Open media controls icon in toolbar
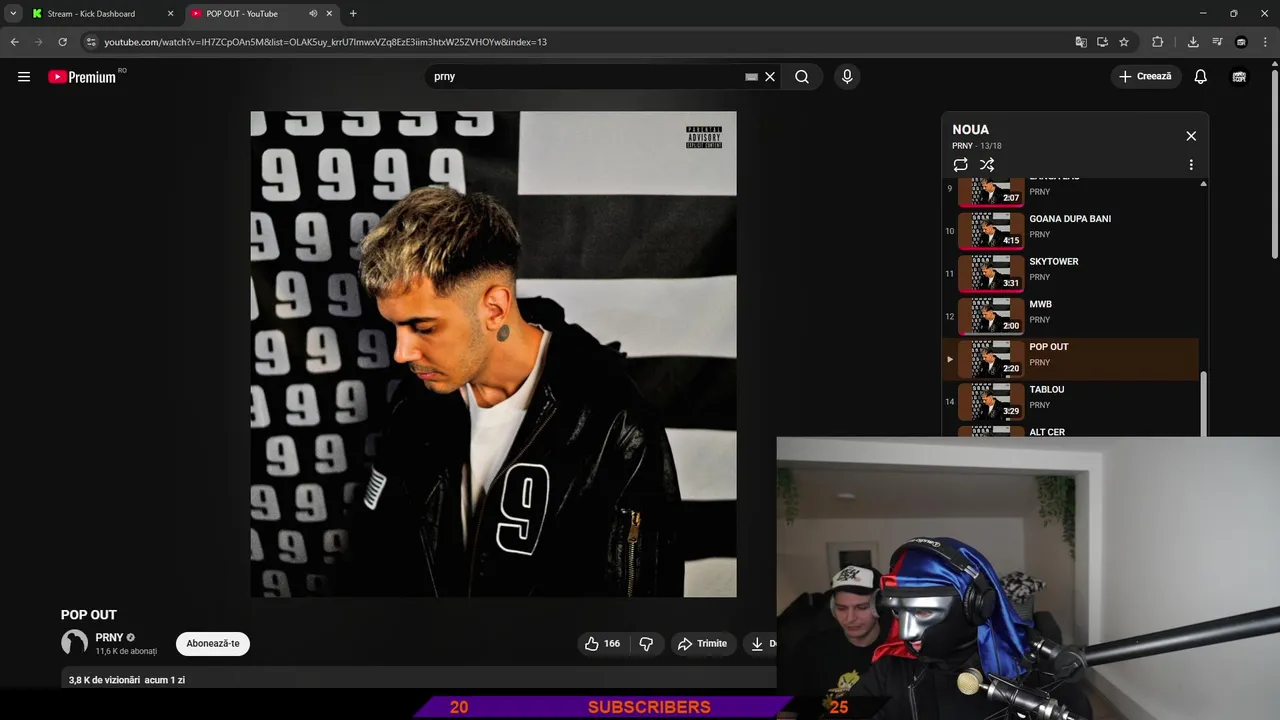1280x720 pixels. 1217,42
